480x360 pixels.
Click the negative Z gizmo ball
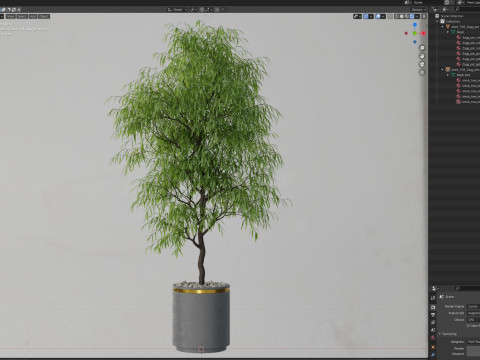coord(415,42)
